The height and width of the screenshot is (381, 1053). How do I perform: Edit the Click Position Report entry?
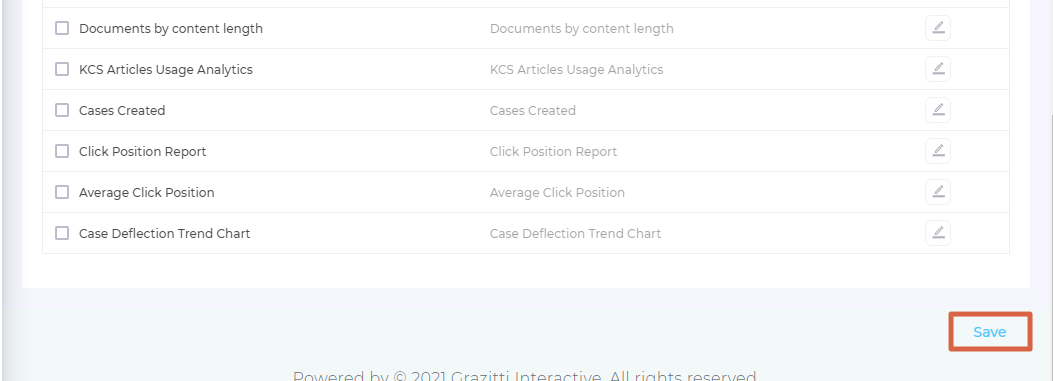tap(937, 151)
